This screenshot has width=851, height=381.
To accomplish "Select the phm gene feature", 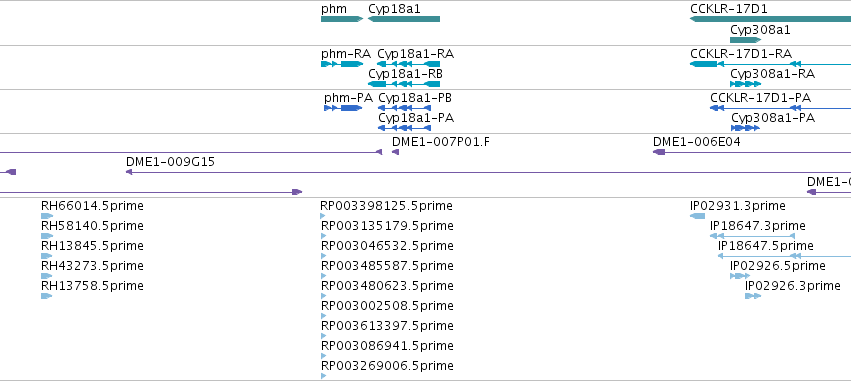I will (342, 19).
